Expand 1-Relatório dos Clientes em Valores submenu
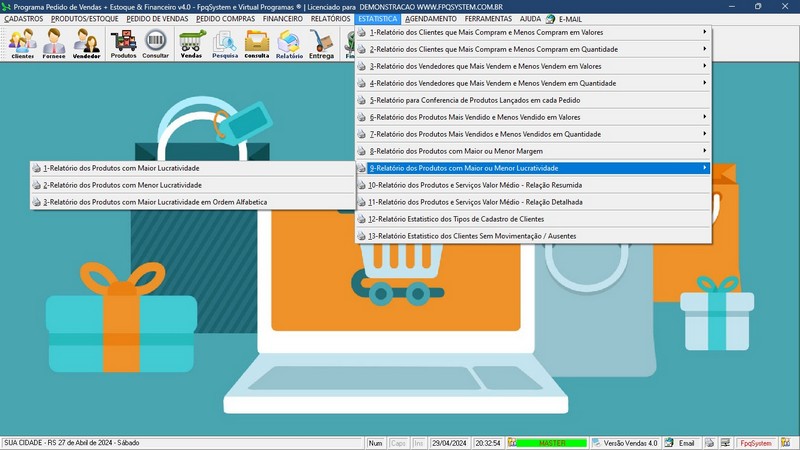The width and height of the screenshot is (800, 450). 533,32
